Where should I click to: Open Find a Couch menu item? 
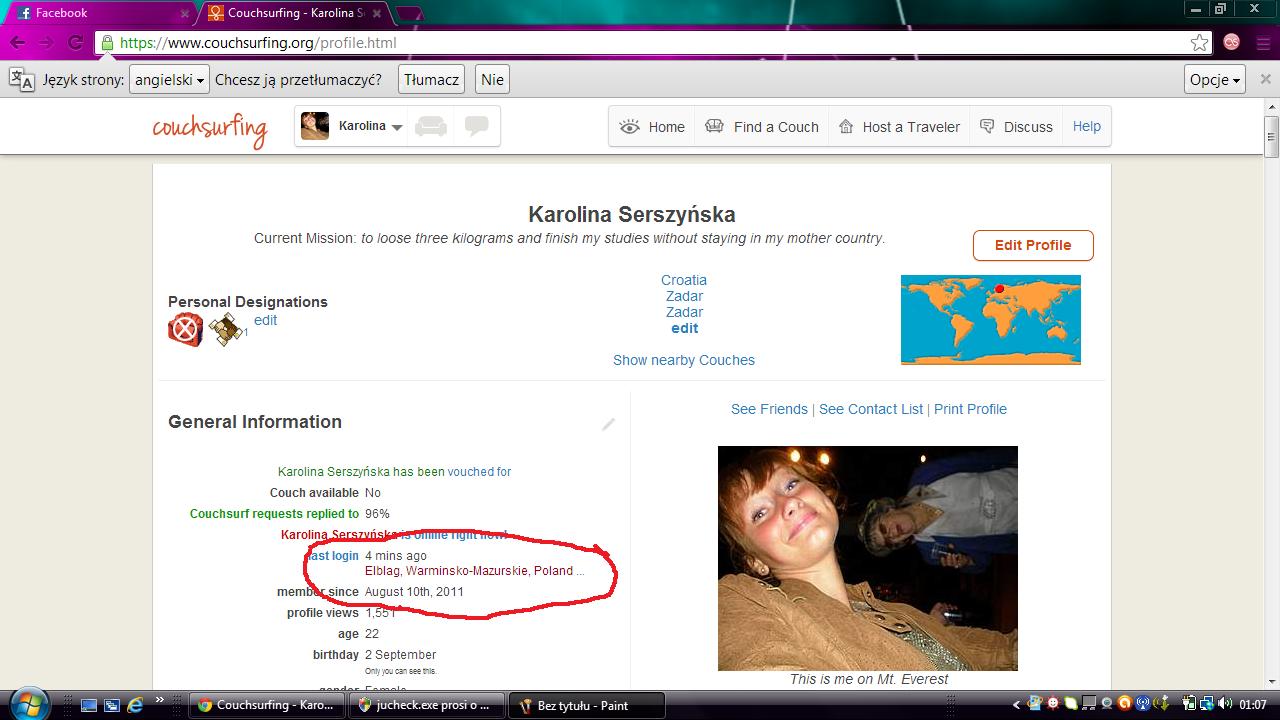click(762, 127)
